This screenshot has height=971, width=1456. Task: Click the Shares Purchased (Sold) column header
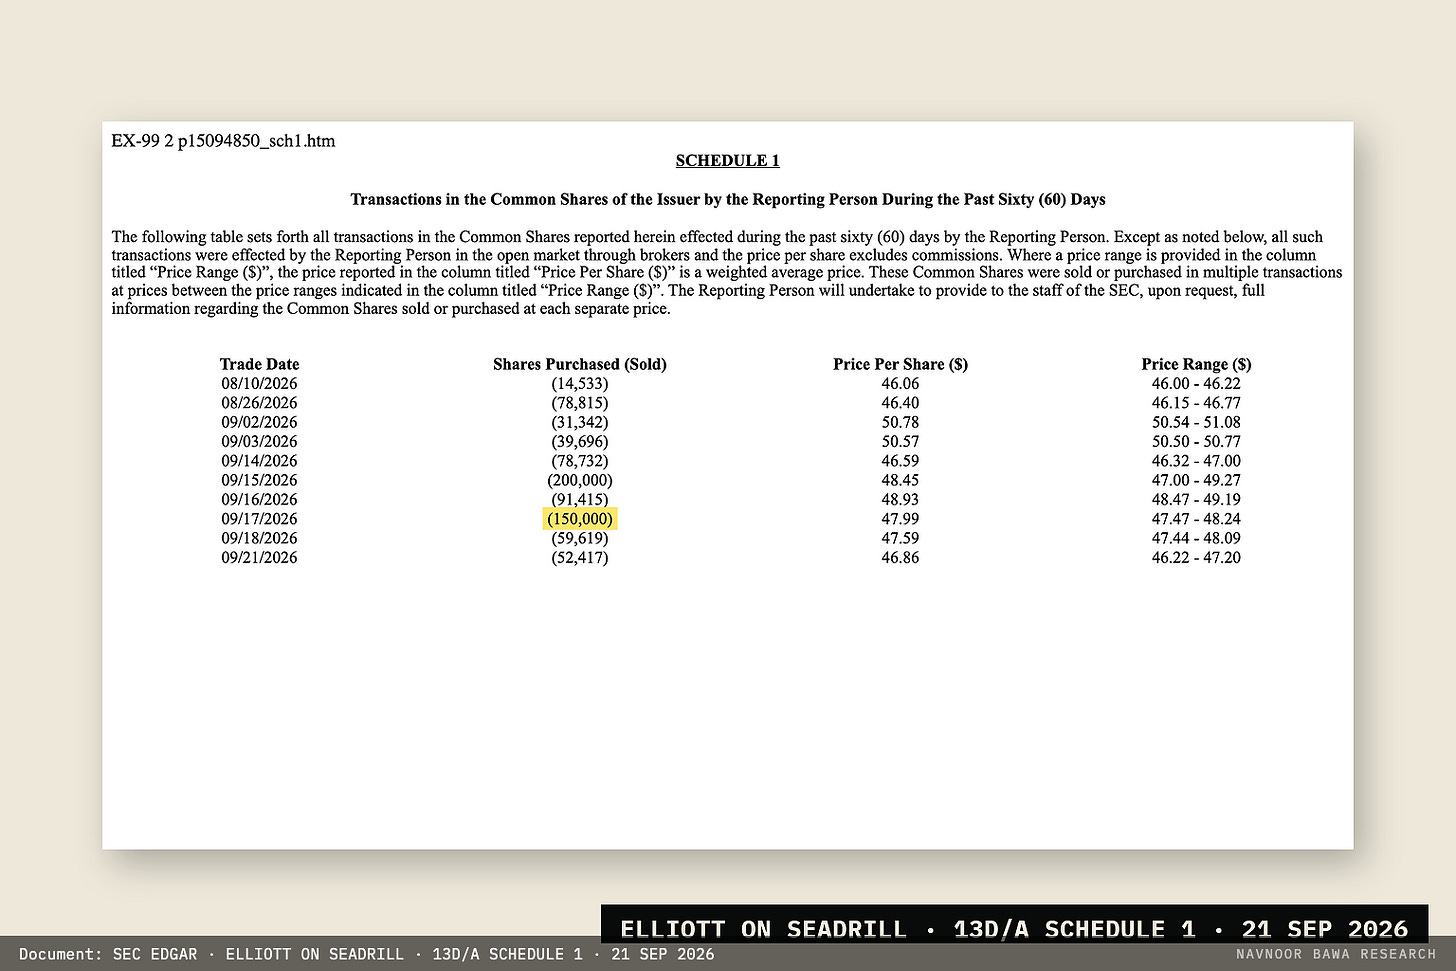click(x=580, y=364)
